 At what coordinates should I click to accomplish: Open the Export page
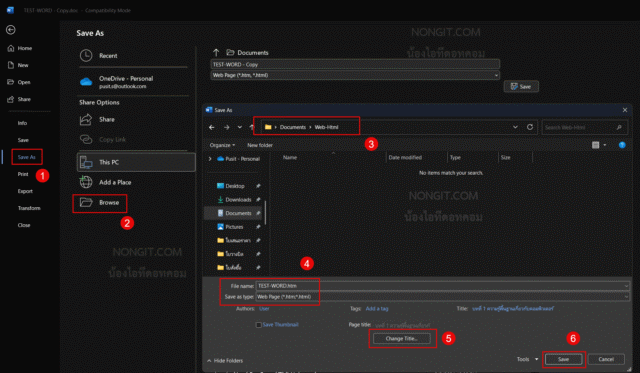point(25,191)
